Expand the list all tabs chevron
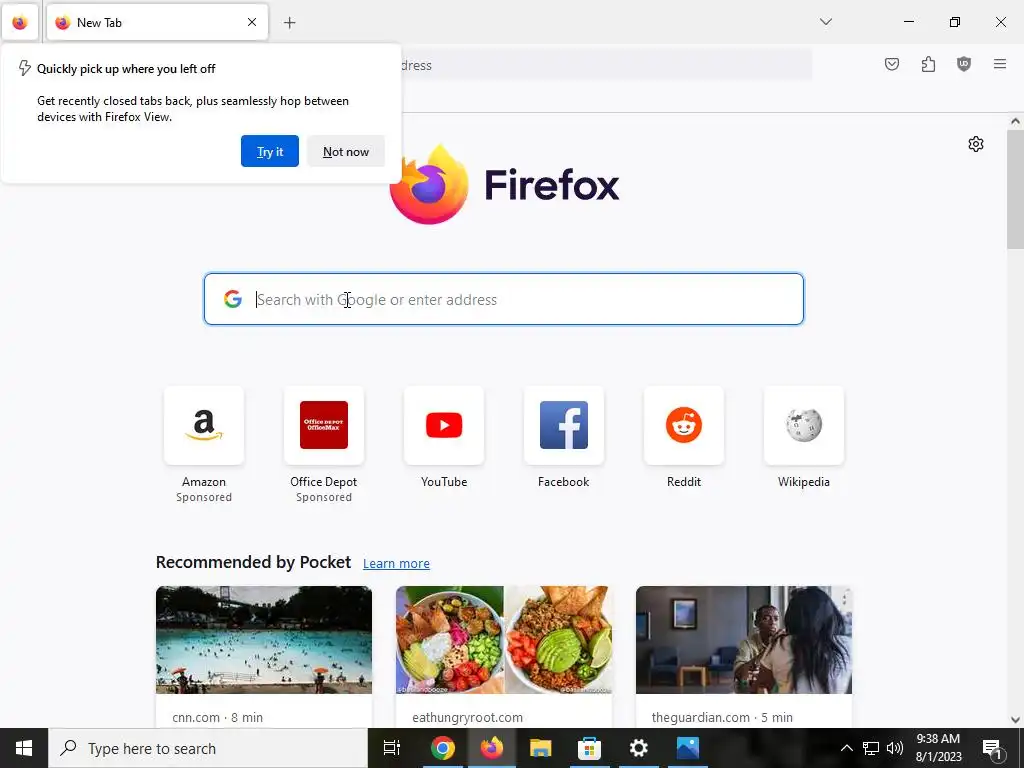1024x768 pixels. tap(825, 22)
